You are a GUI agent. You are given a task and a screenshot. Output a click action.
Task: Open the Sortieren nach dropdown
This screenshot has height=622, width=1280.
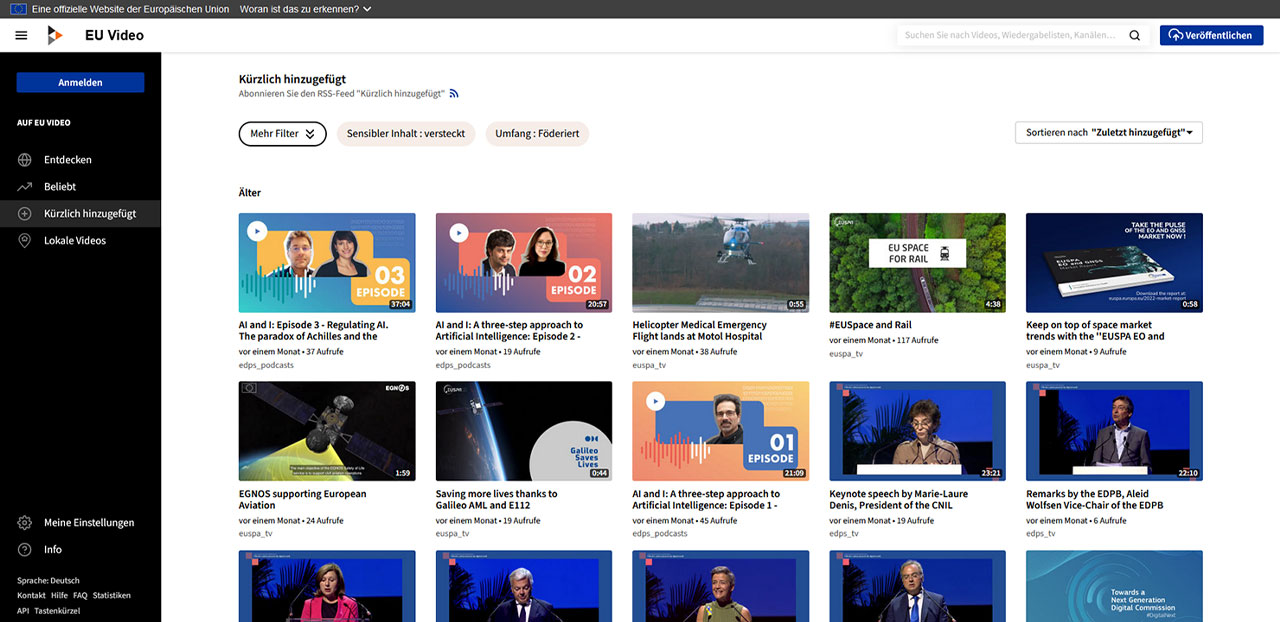coord(1108,133)
